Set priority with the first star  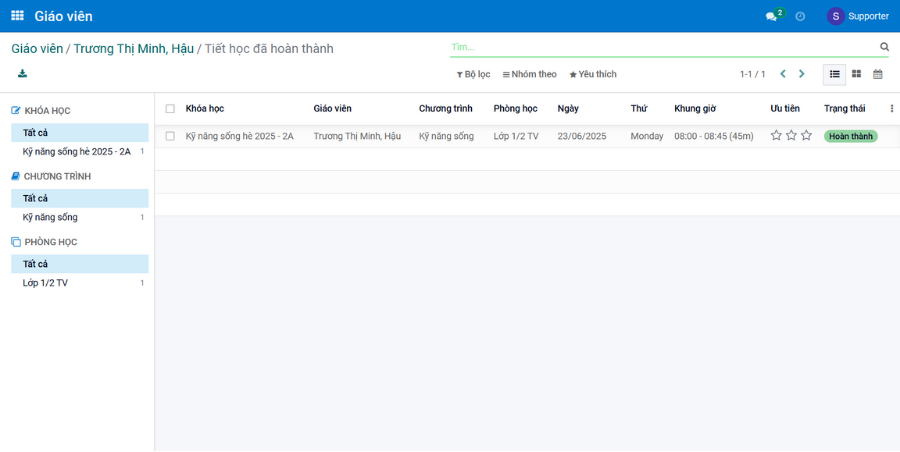pyautogui.click(x=776, y=136)
